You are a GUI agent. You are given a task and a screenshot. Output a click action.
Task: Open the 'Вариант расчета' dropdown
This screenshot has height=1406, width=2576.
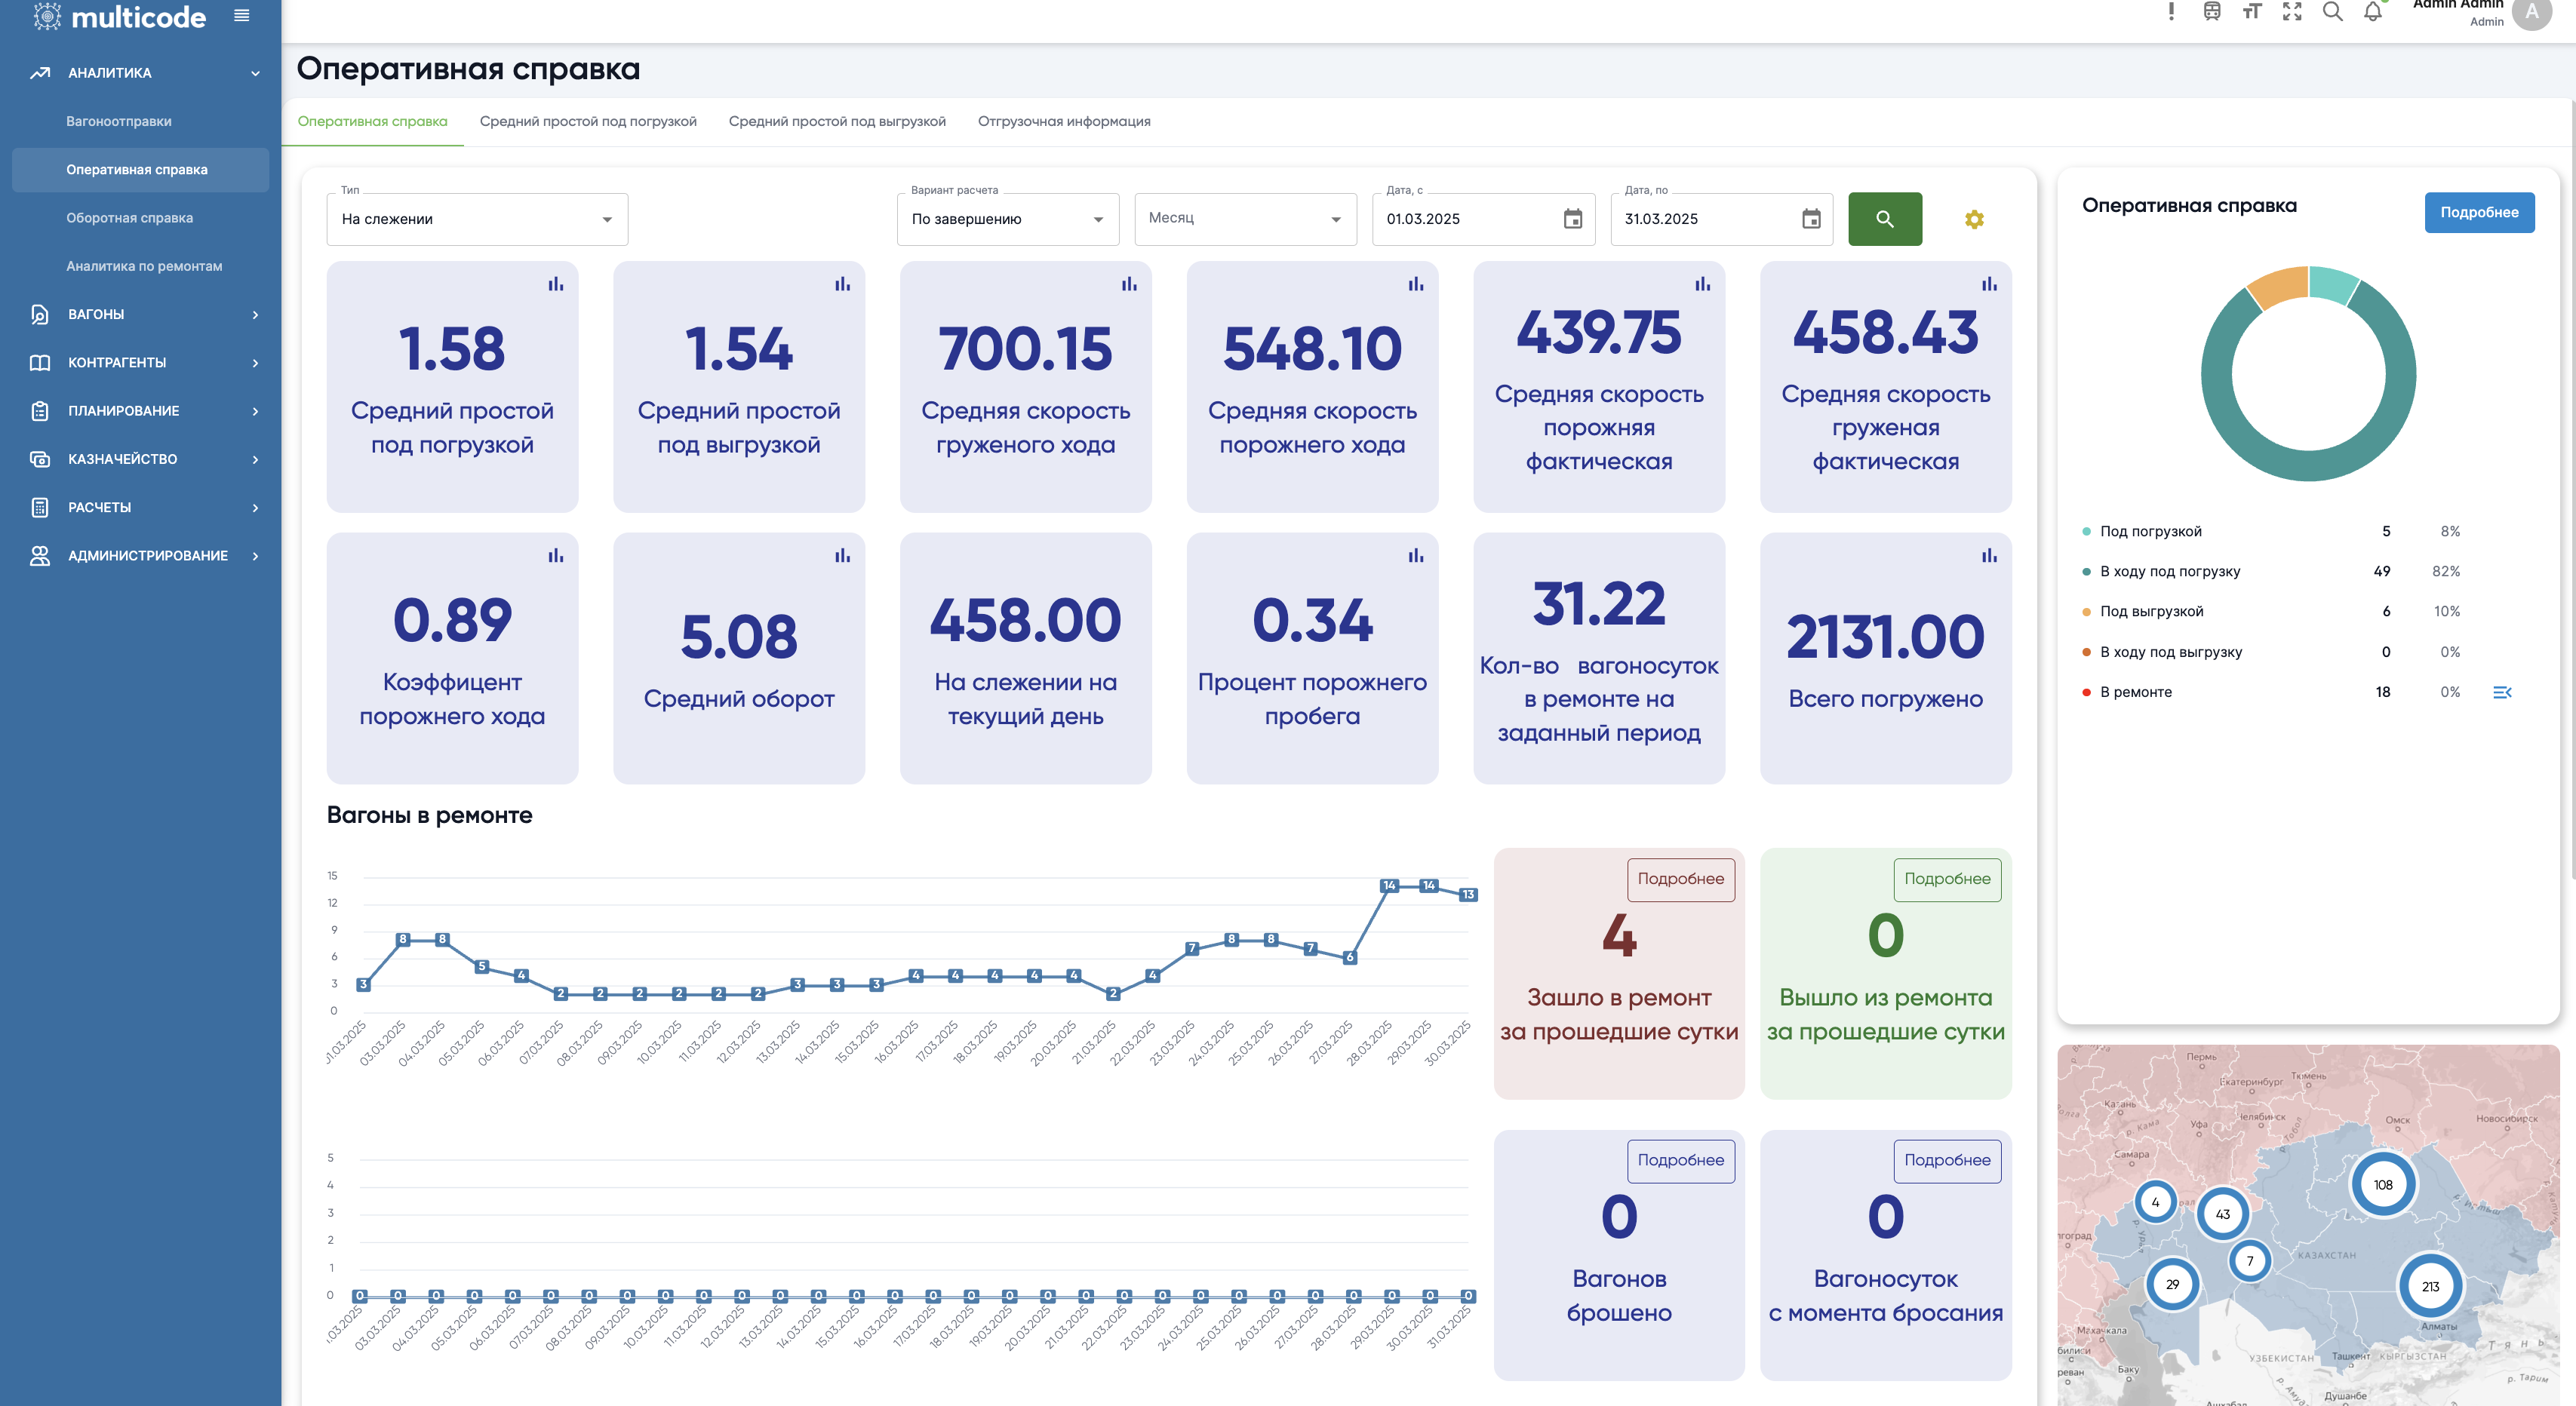1007,219
